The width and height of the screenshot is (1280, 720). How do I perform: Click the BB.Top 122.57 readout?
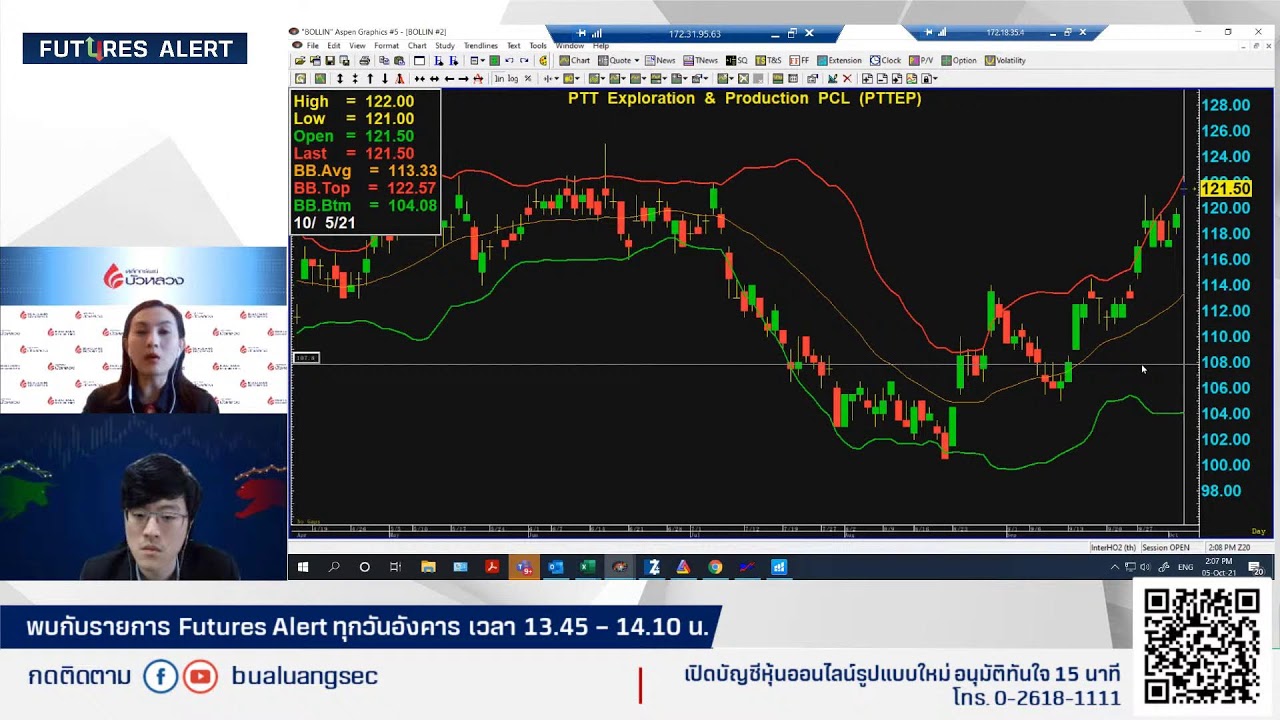point(365,188)
